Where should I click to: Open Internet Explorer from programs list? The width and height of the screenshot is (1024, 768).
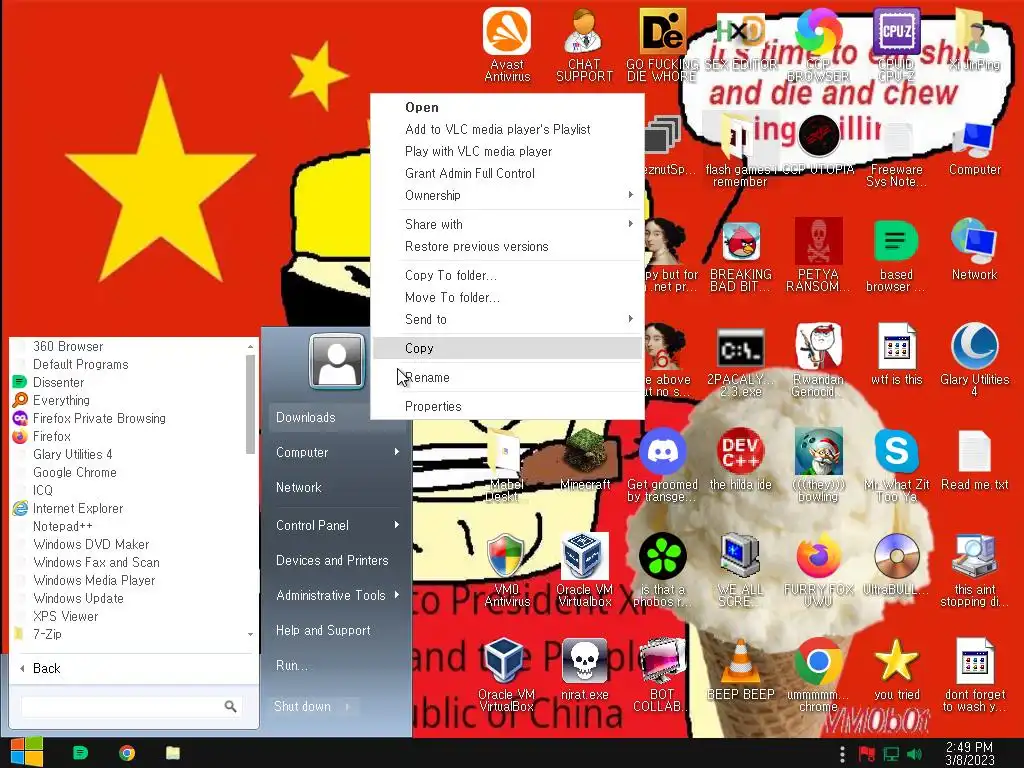(78, 508)
